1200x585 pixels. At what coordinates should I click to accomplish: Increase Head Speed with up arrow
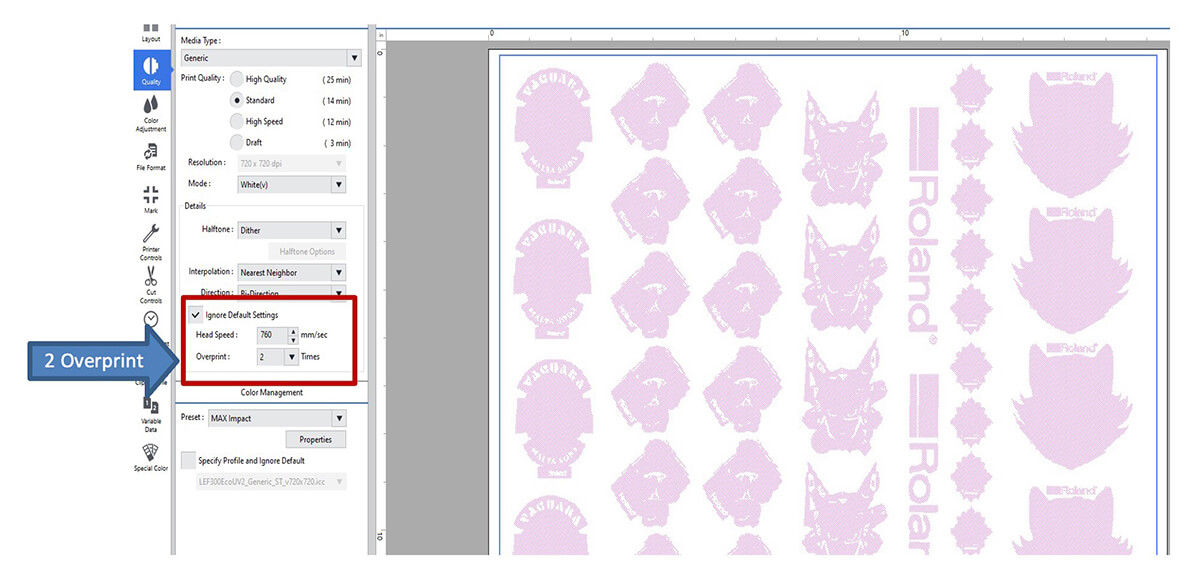[293, 332]
